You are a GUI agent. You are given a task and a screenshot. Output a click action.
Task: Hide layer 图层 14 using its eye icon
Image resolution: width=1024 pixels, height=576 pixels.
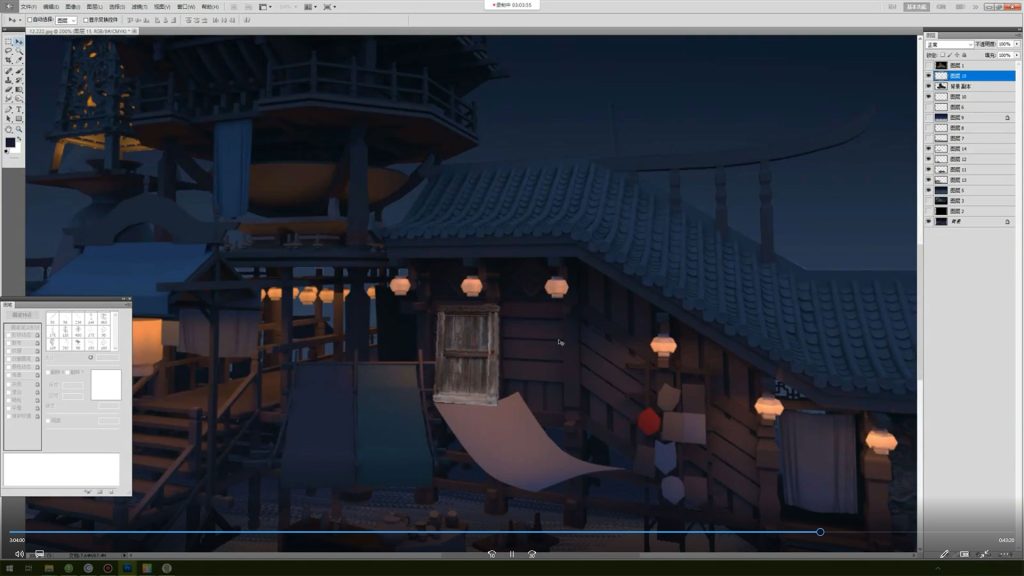click(x=929, y=149)
